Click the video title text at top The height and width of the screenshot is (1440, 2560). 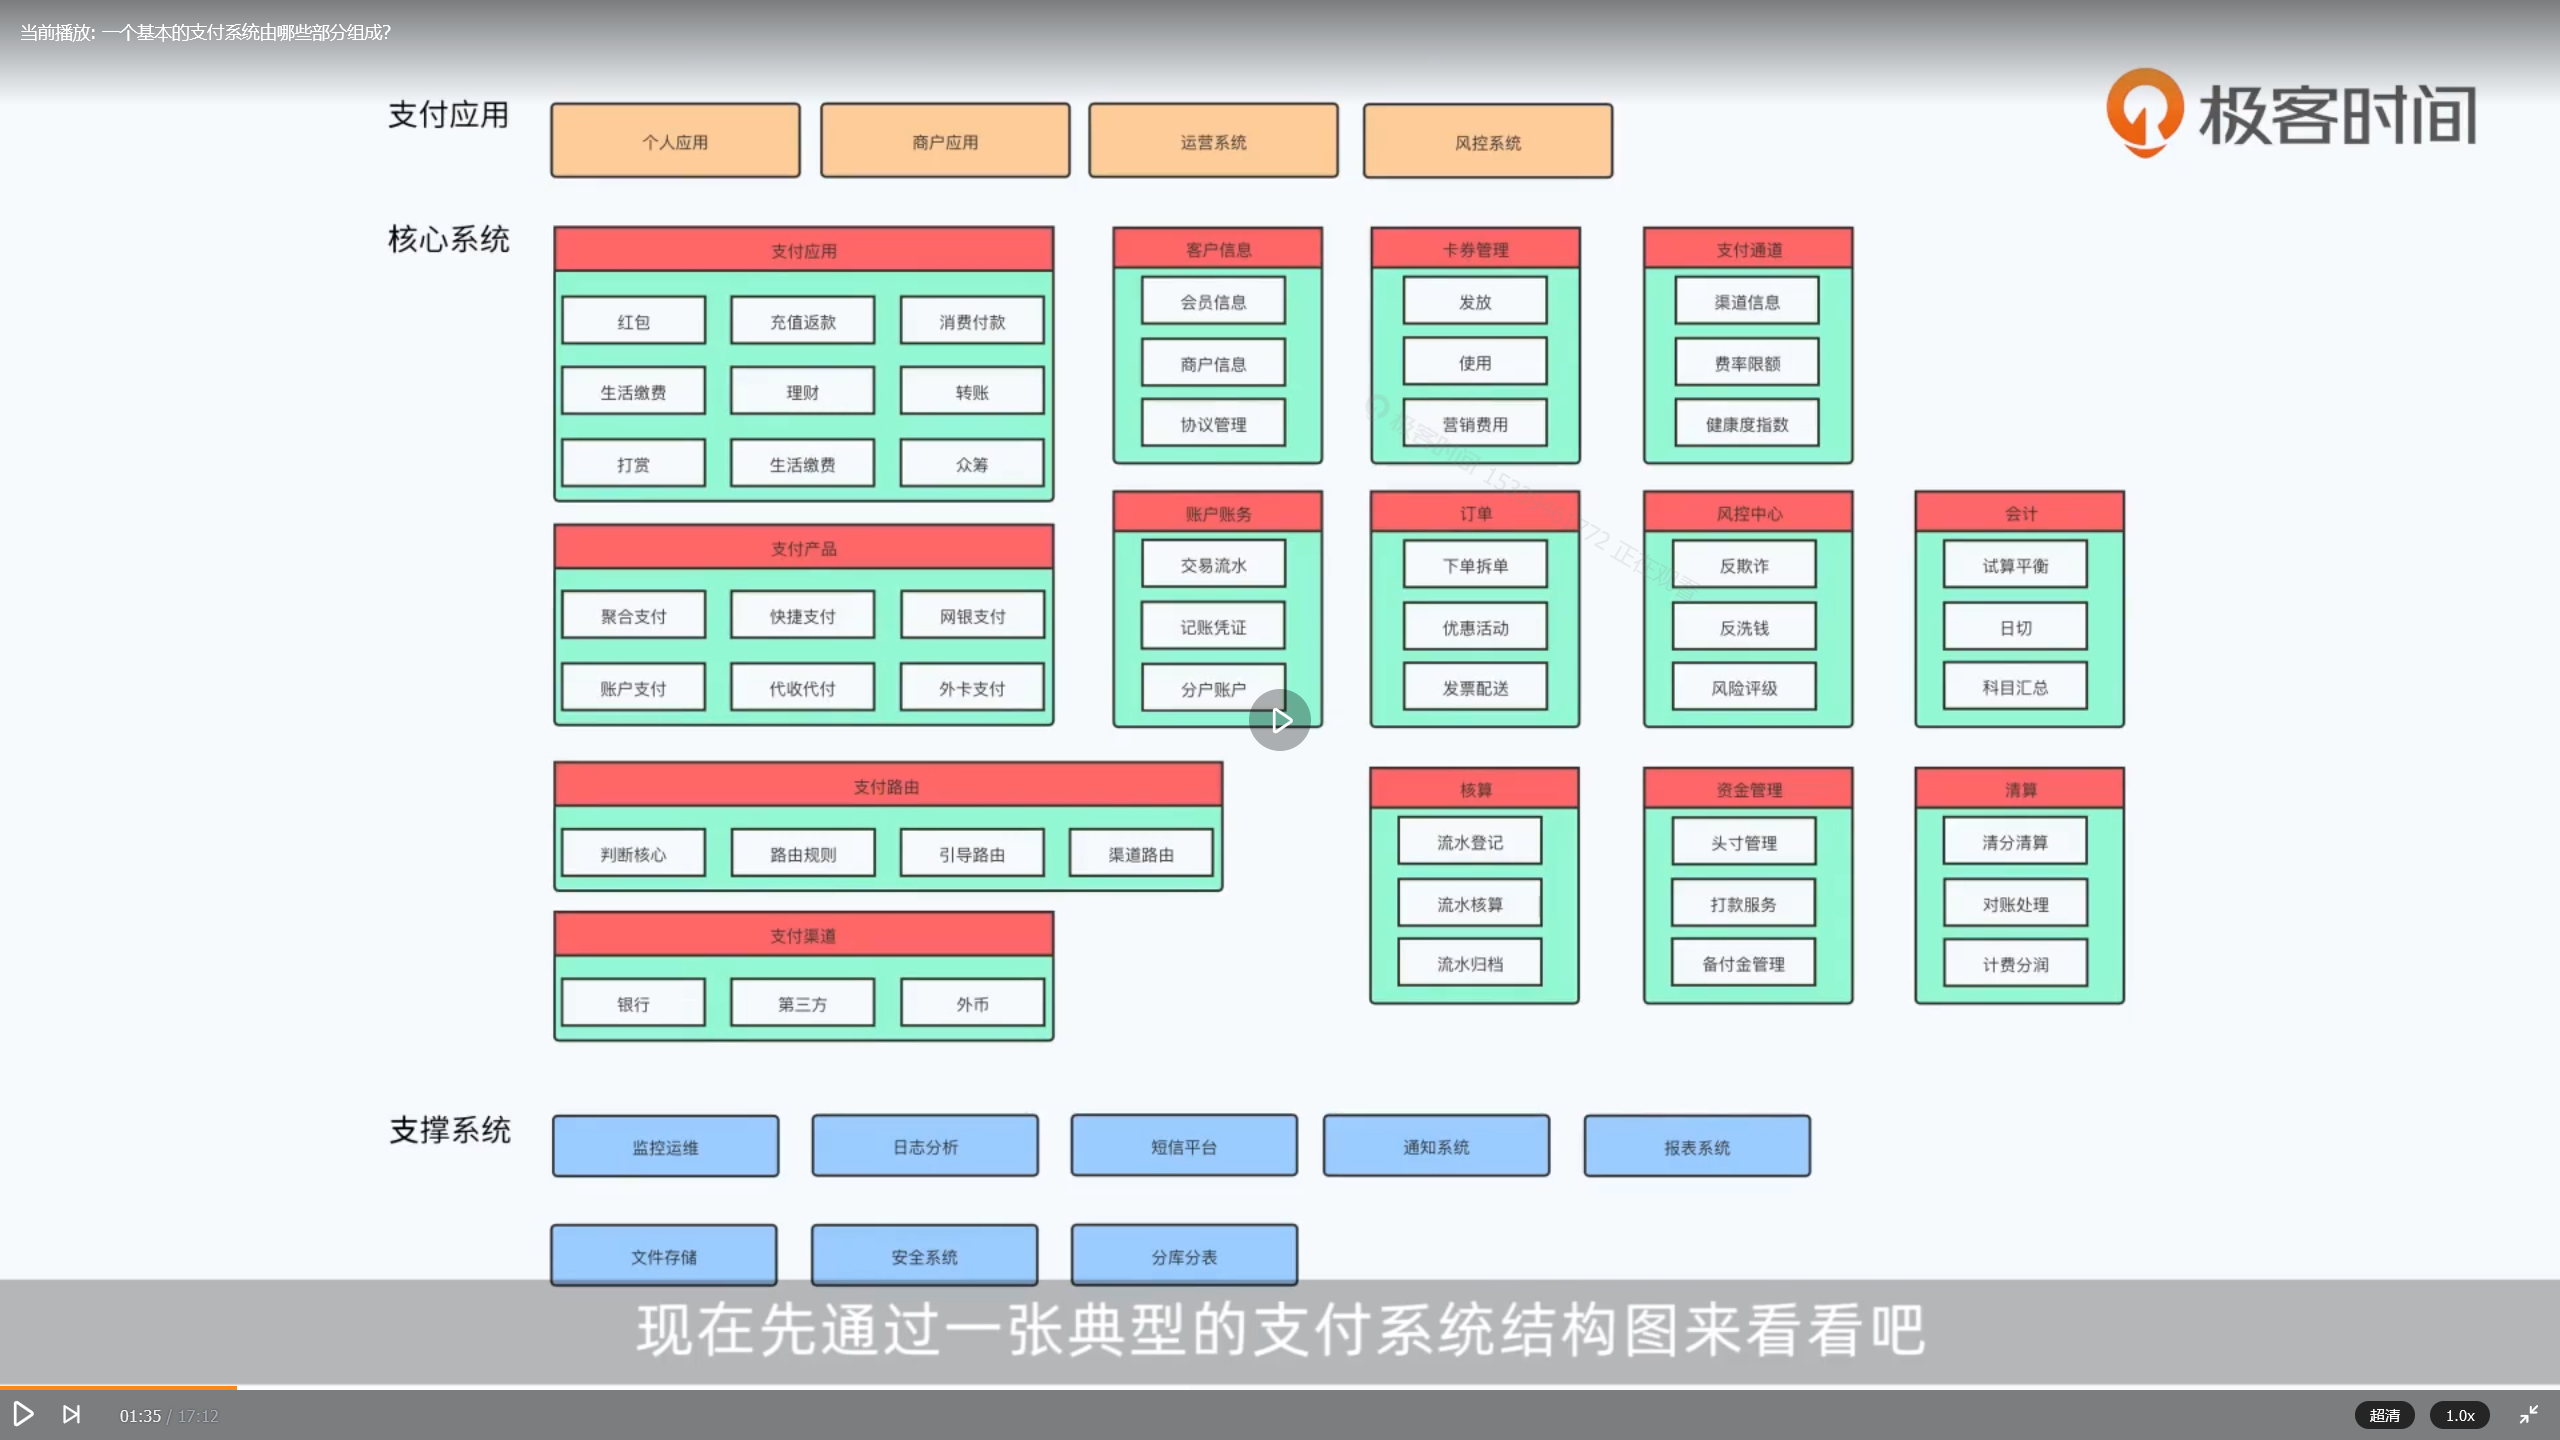205,33
